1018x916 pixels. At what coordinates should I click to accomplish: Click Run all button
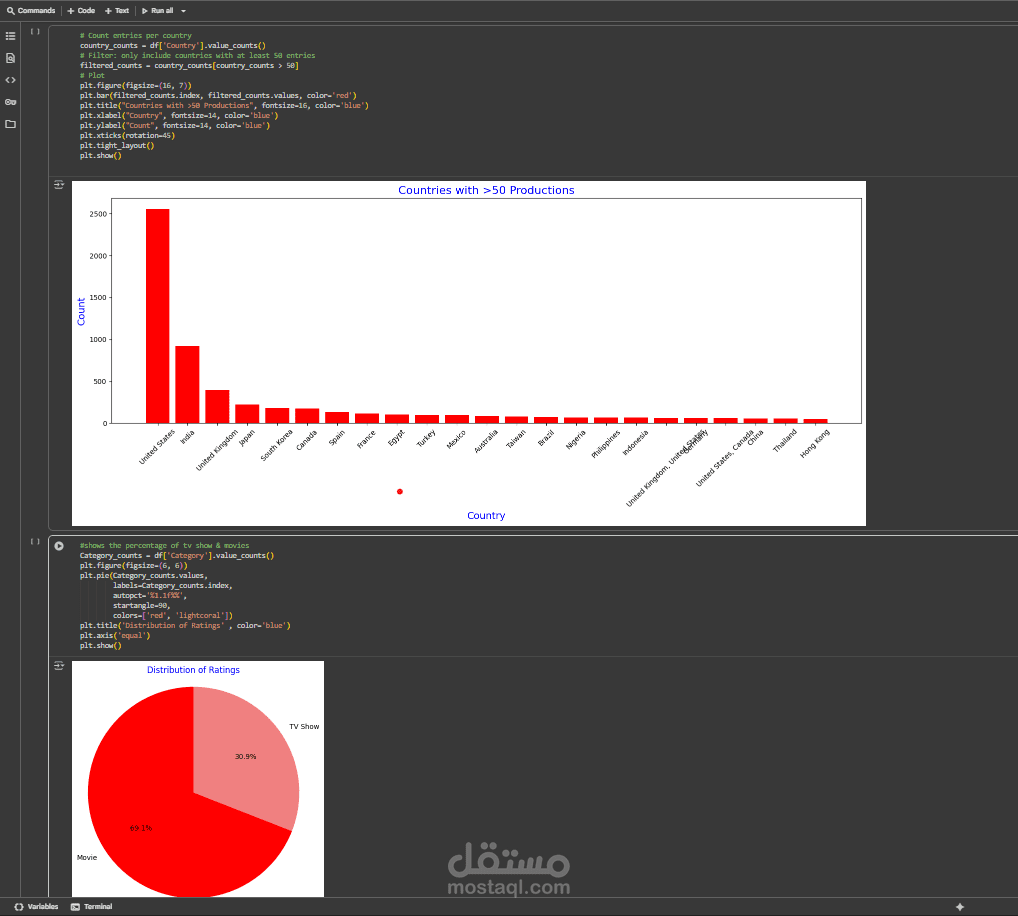click(x=157, y=10)
